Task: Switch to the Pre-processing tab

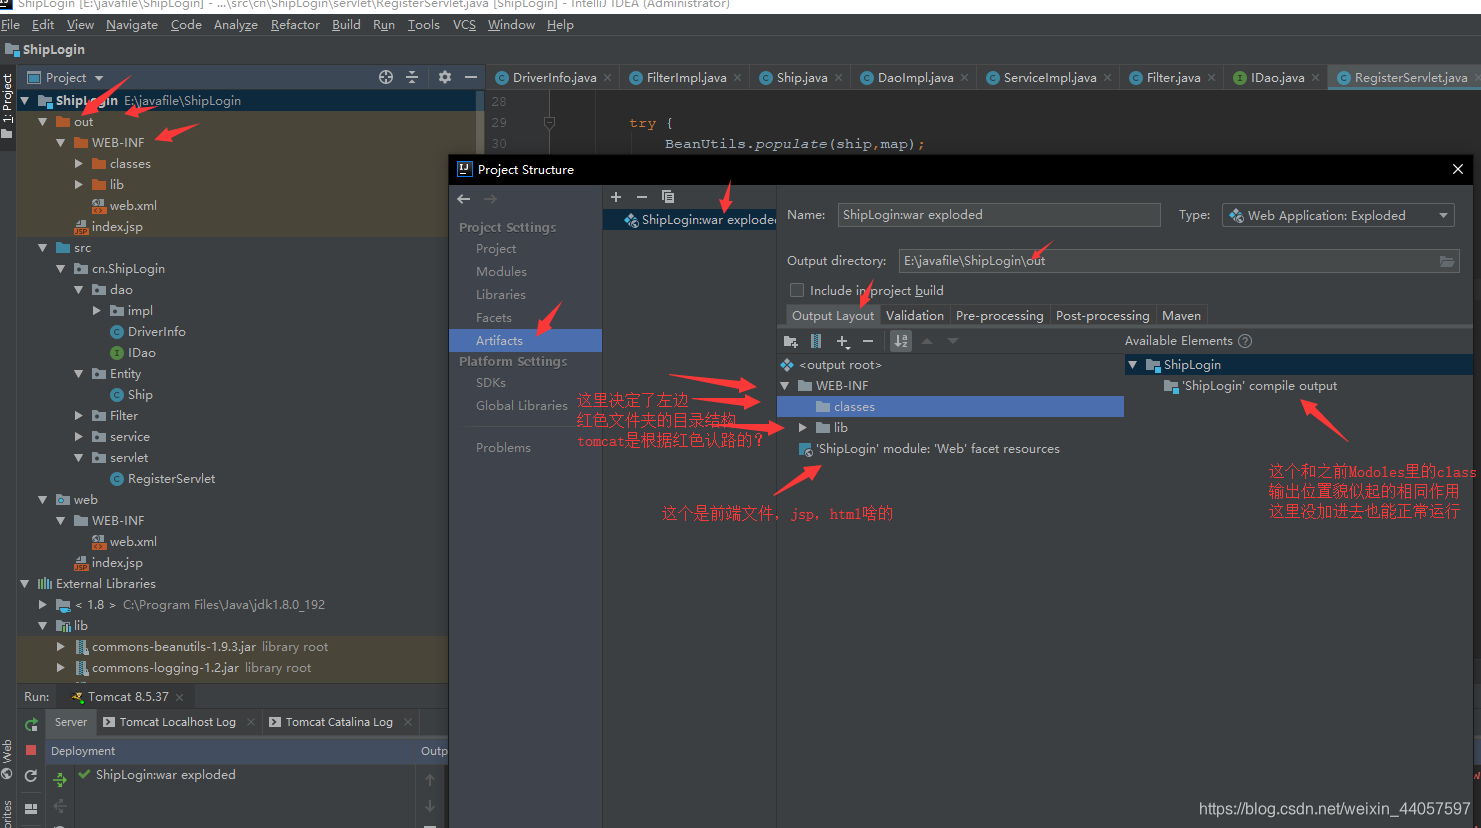Action: click(999, 316)
